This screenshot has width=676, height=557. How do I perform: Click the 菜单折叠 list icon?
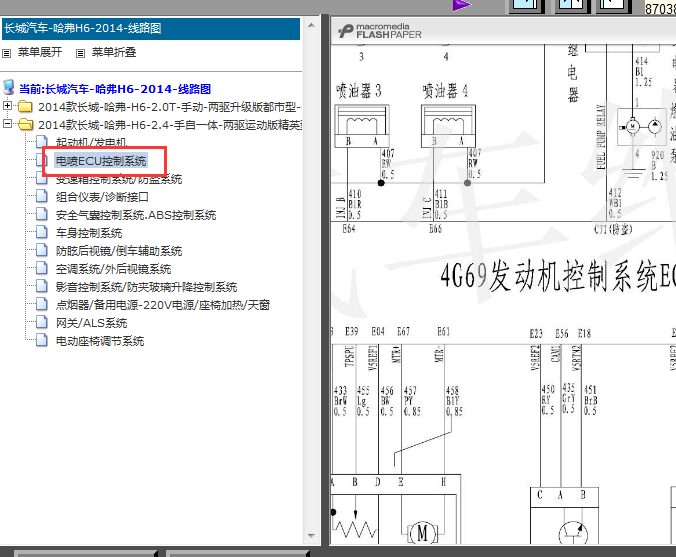(80, 53)
